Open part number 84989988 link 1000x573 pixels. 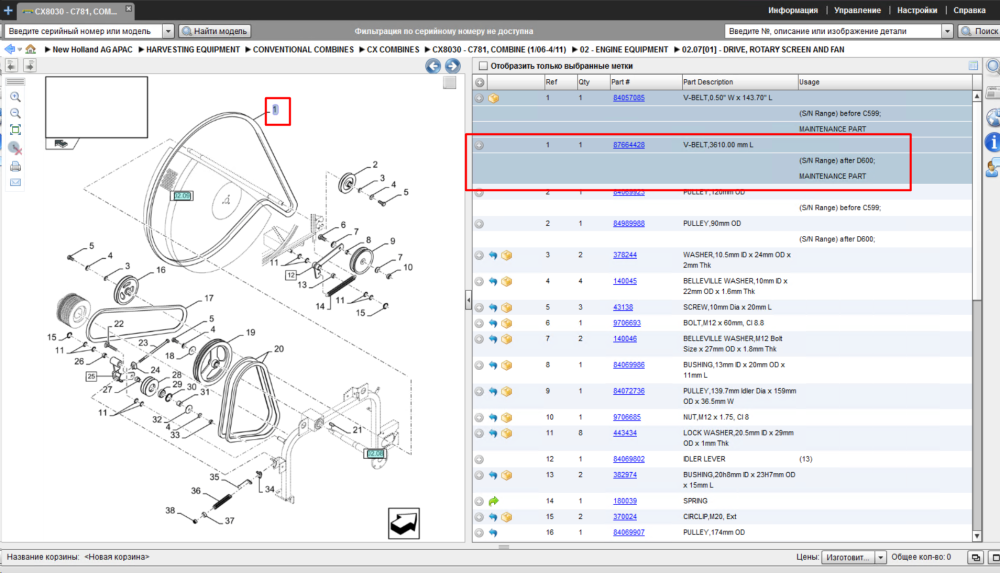pos(628,224)
